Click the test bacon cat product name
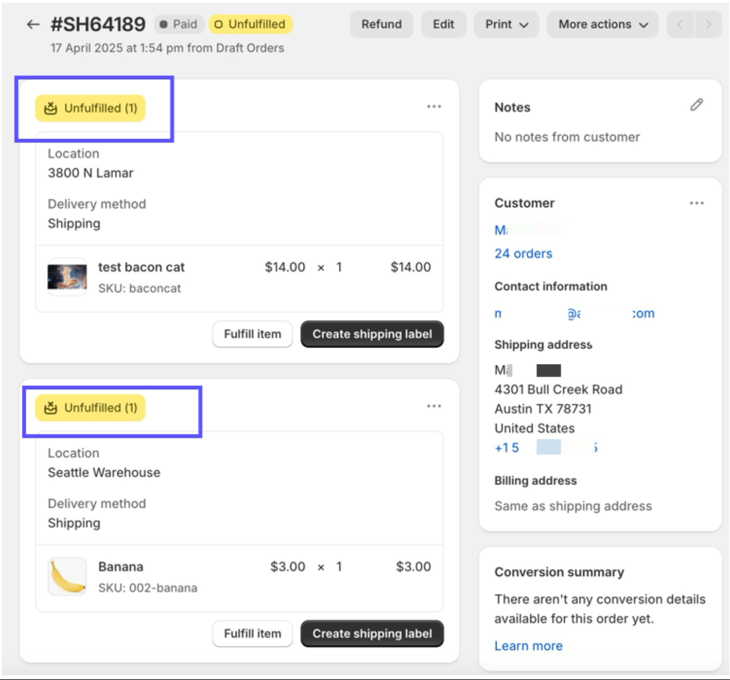This screenshot has height=680, width=730. (x=141, y=267)
